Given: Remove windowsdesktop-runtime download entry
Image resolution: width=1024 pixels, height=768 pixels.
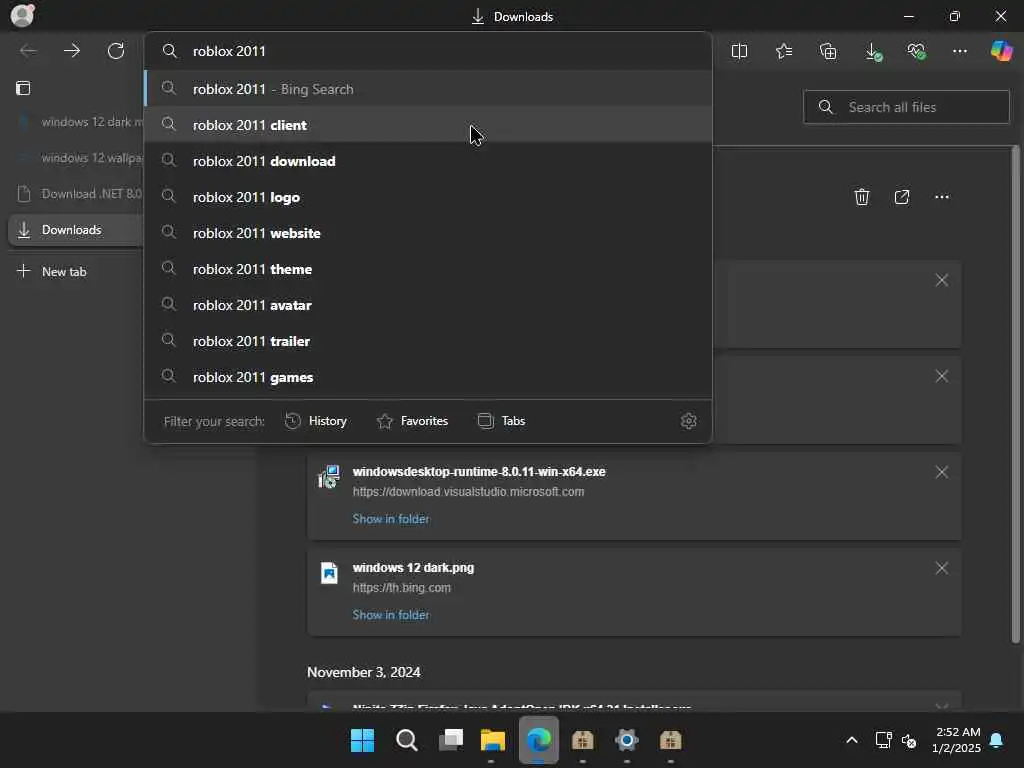Looking at the screenshot, I should pos(942,472).
